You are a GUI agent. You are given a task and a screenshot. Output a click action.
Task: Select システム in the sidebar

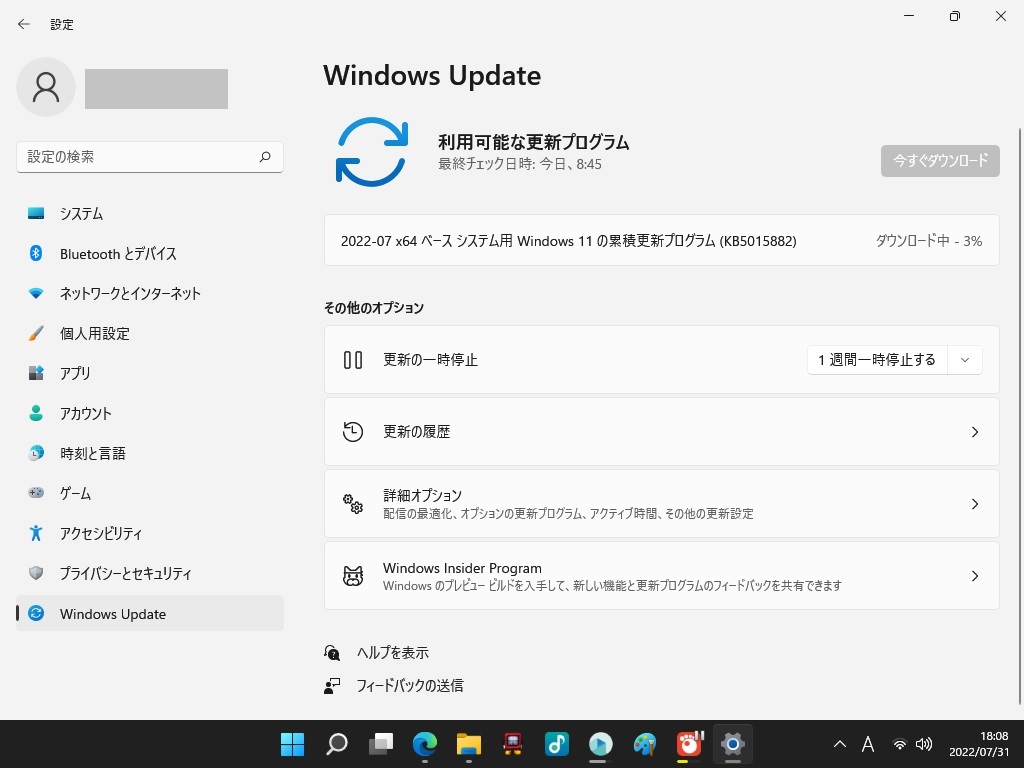click(x=150, y=213)
